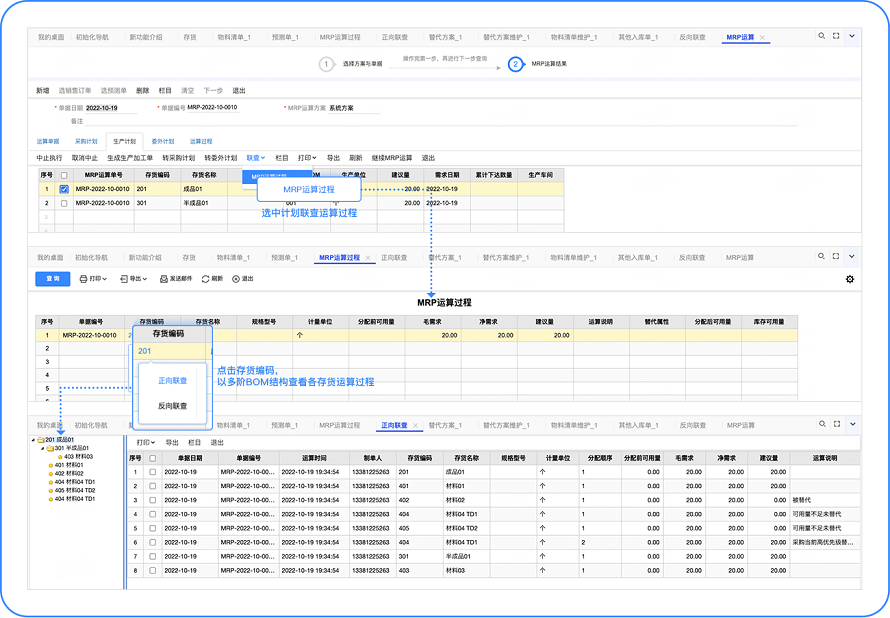Click the 发送邮件 send email icon
Image resolution: width=890 pixels, height=618 pixels.
click(163, 279)
